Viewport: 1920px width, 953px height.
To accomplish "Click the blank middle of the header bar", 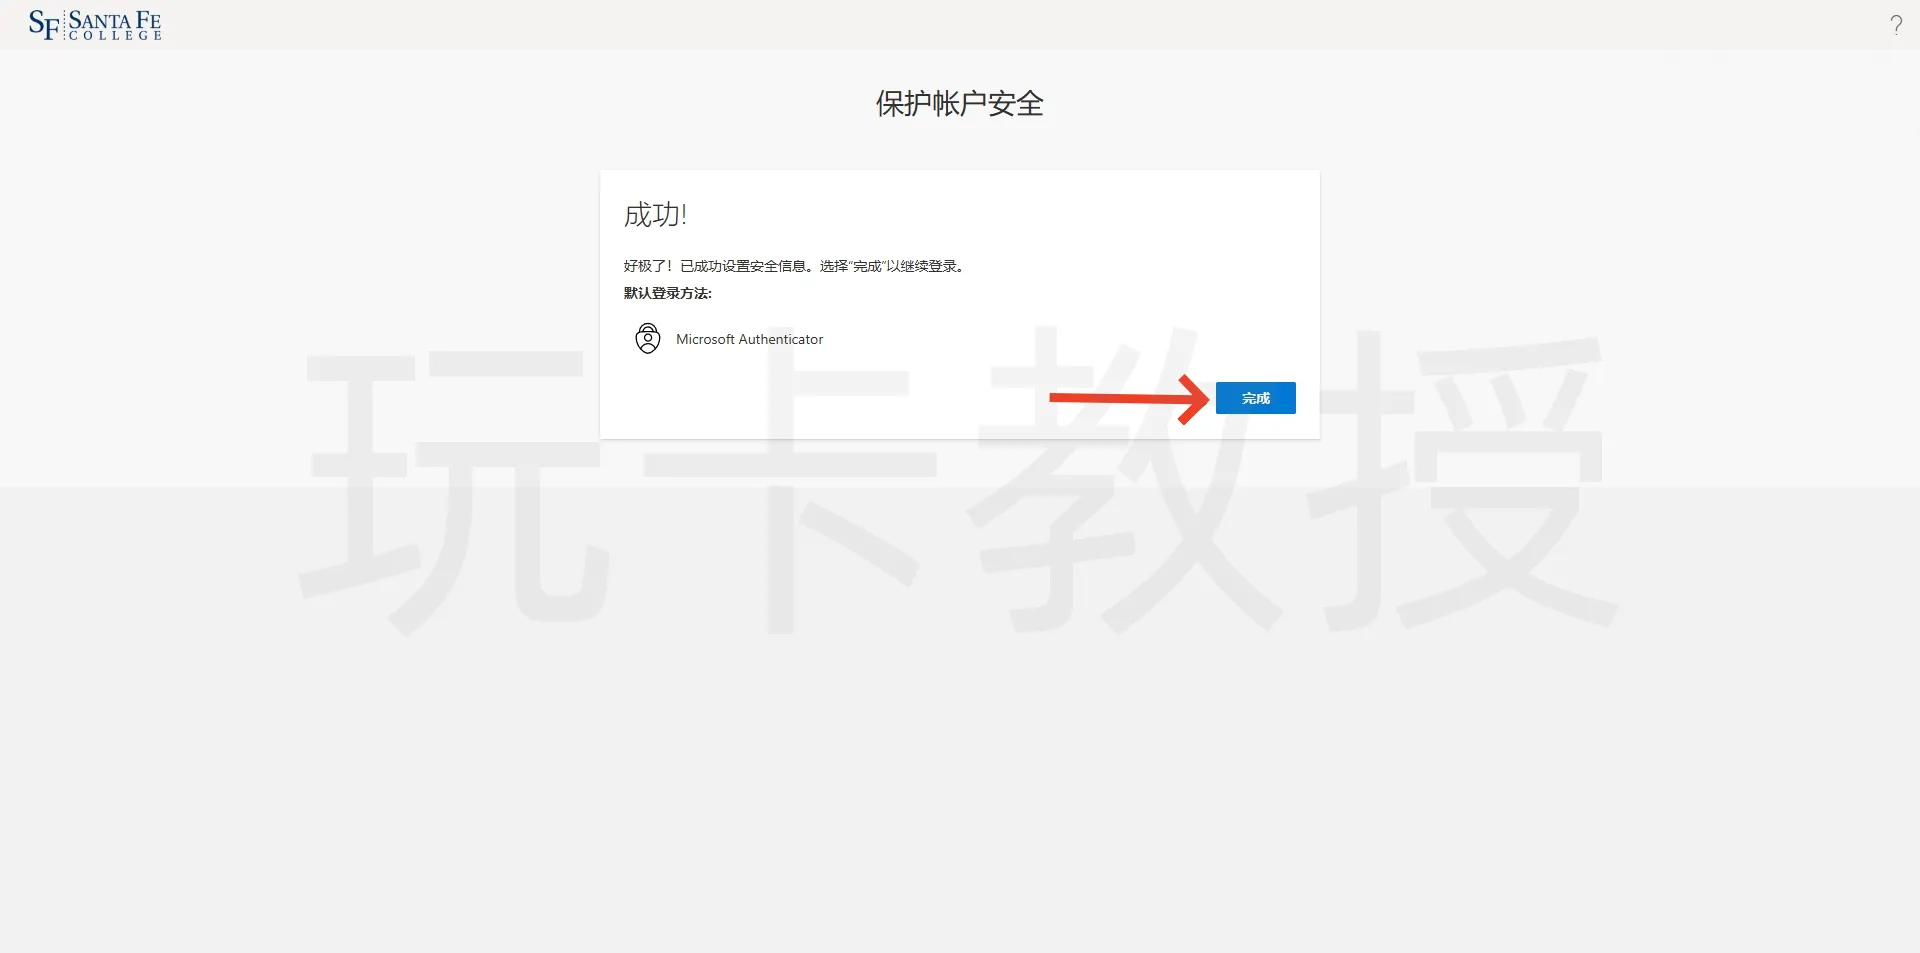I will (x=960, y=25).
